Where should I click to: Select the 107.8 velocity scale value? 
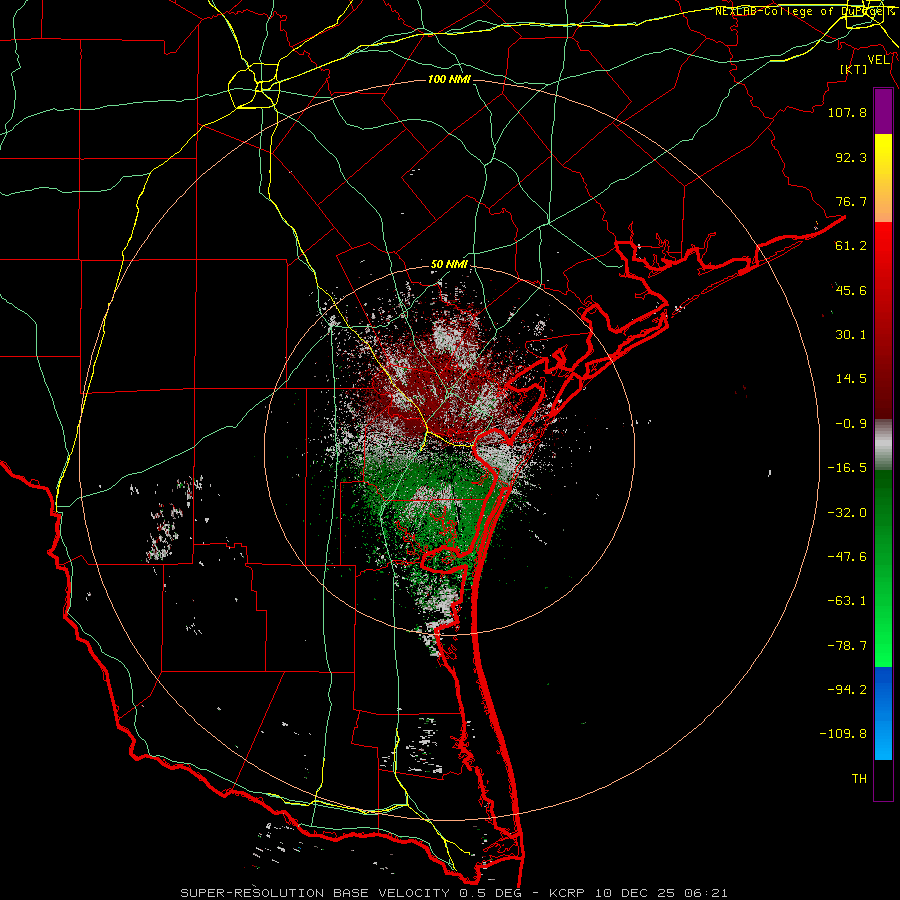847,112
